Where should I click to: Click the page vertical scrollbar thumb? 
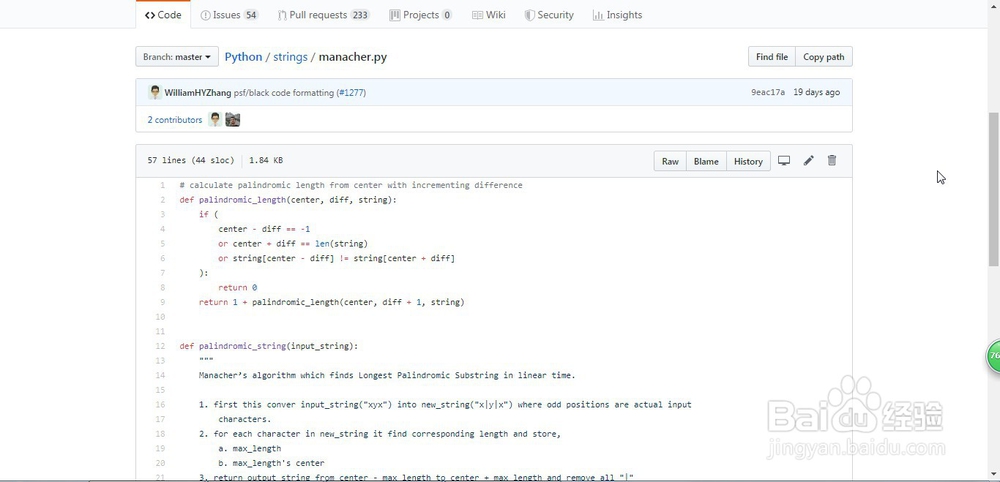click(994, 189)
